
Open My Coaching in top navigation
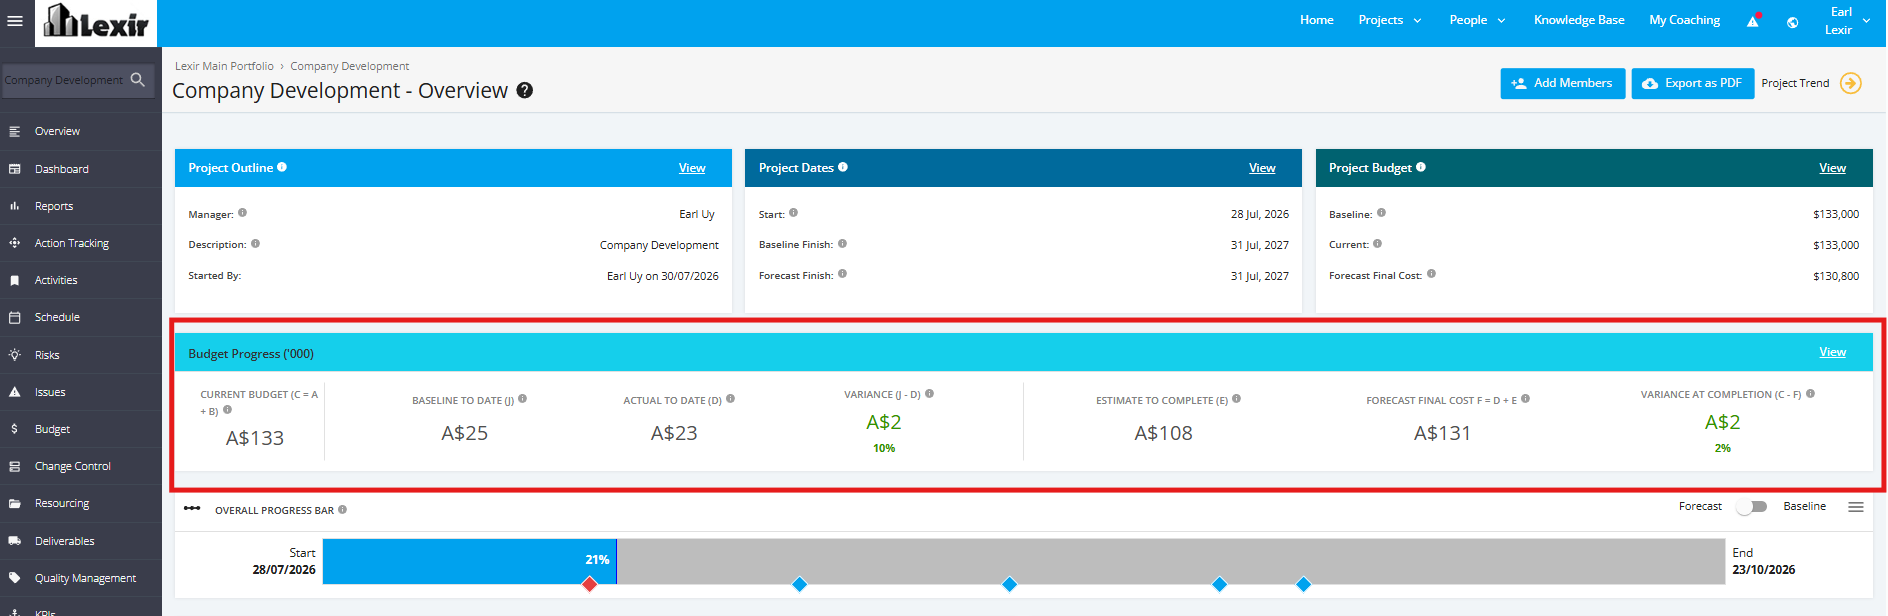tap(1685, 20)
